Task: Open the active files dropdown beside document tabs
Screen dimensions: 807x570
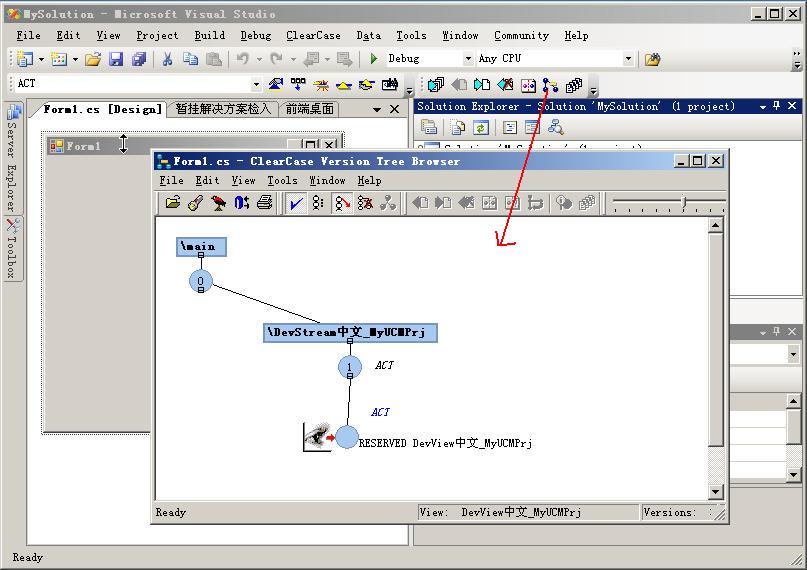Action: [377, 110]
